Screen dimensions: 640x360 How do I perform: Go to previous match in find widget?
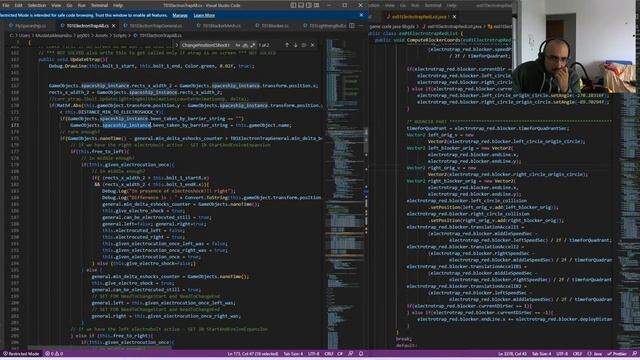(287, 45)
